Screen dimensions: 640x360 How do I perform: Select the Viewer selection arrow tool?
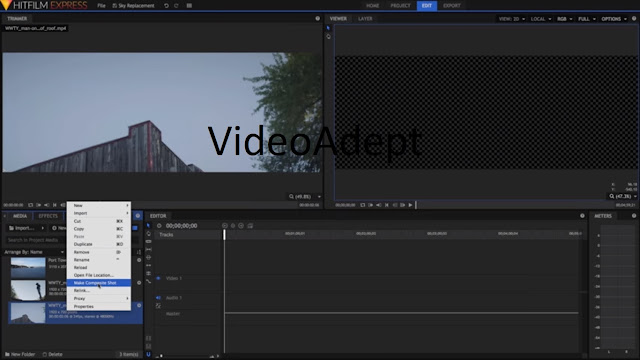(x=328, y=28)
